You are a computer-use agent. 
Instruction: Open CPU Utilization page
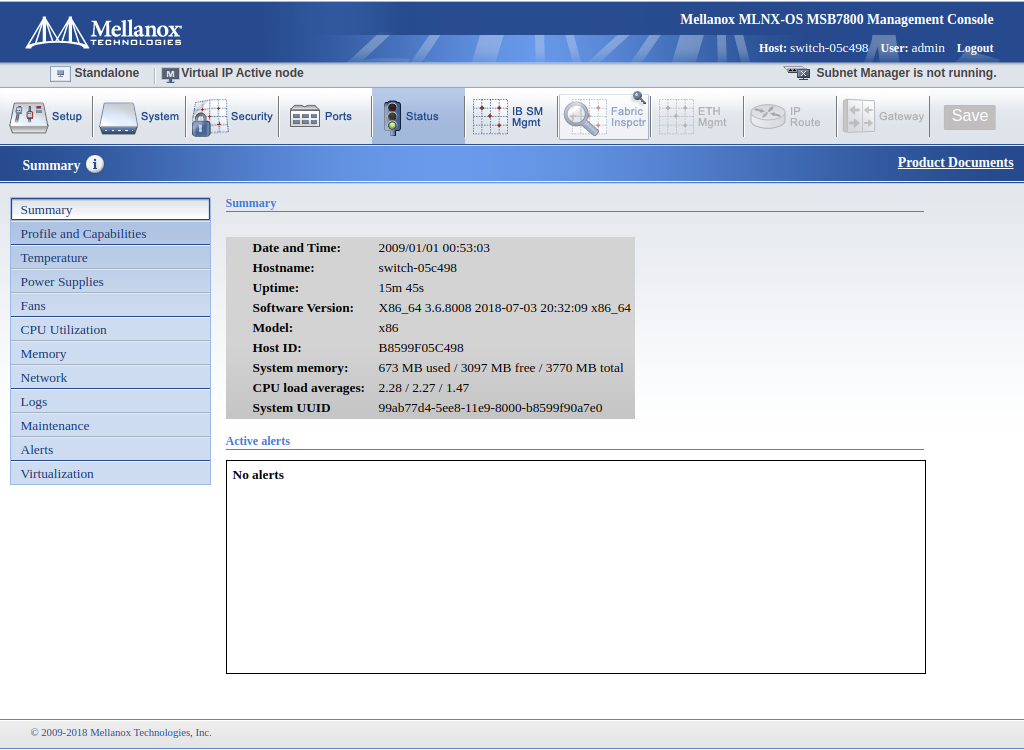tap(110, 330)
